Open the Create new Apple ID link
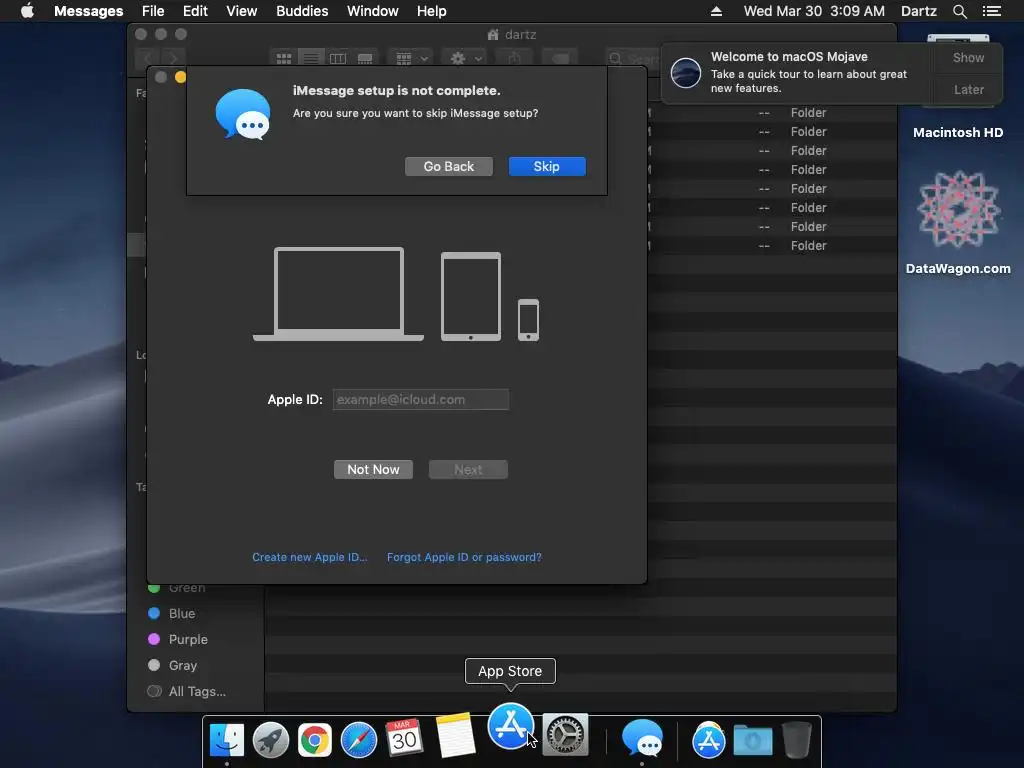Viewport: 1024px width, 768px height. (310, 557)
